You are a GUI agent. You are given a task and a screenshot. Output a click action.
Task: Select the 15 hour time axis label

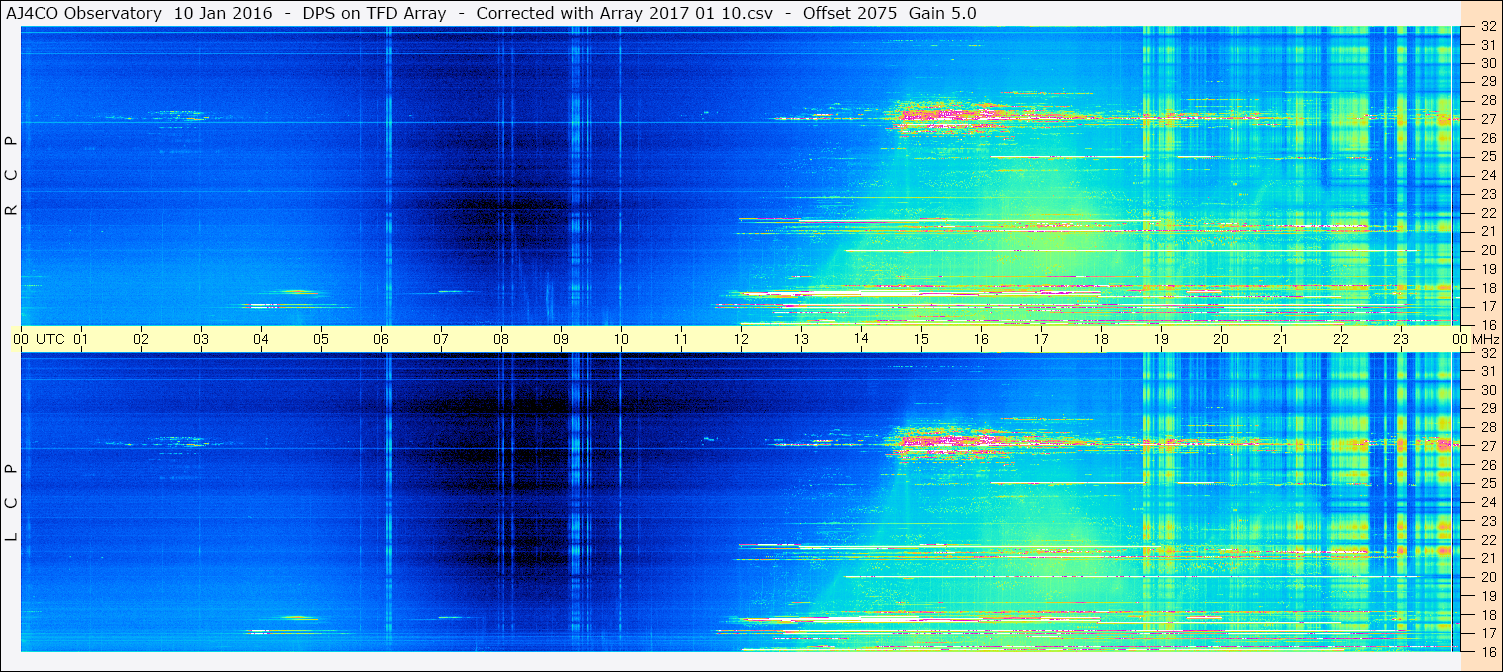click(921, 339)
